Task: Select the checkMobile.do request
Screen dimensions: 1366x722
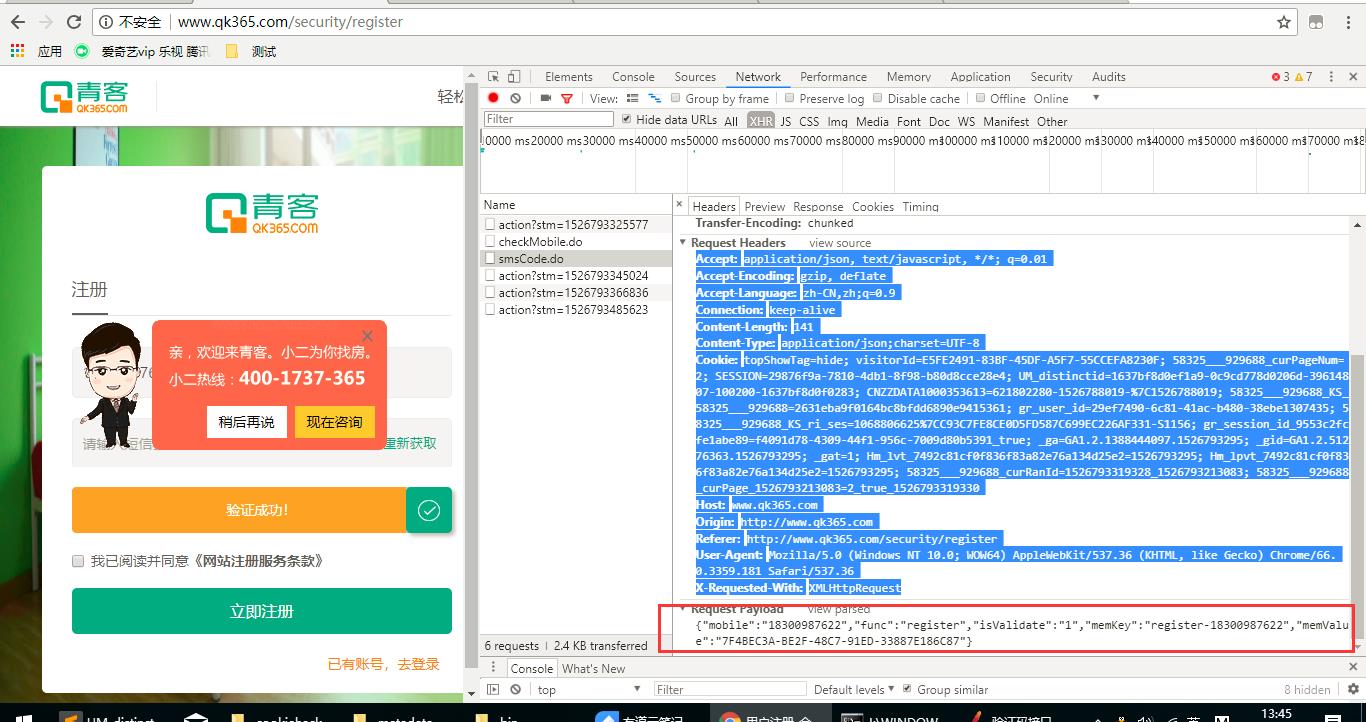Action: coord(576,242)
